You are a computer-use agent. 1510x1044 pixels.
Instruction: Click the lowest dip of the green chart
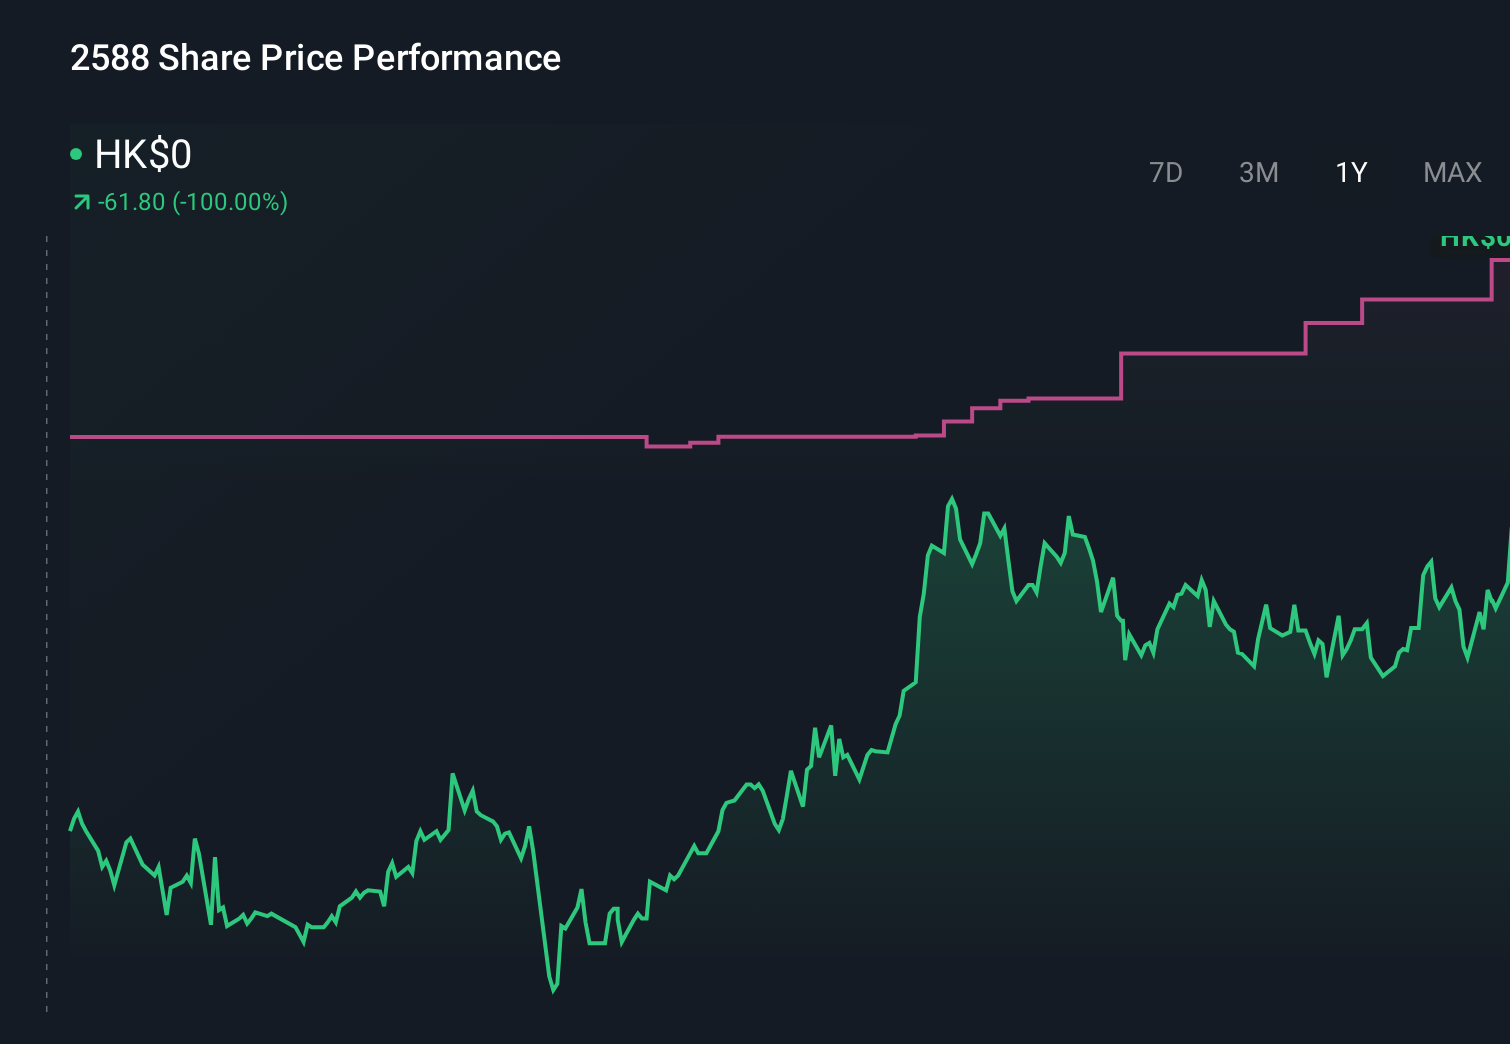(x=553, y=991)
